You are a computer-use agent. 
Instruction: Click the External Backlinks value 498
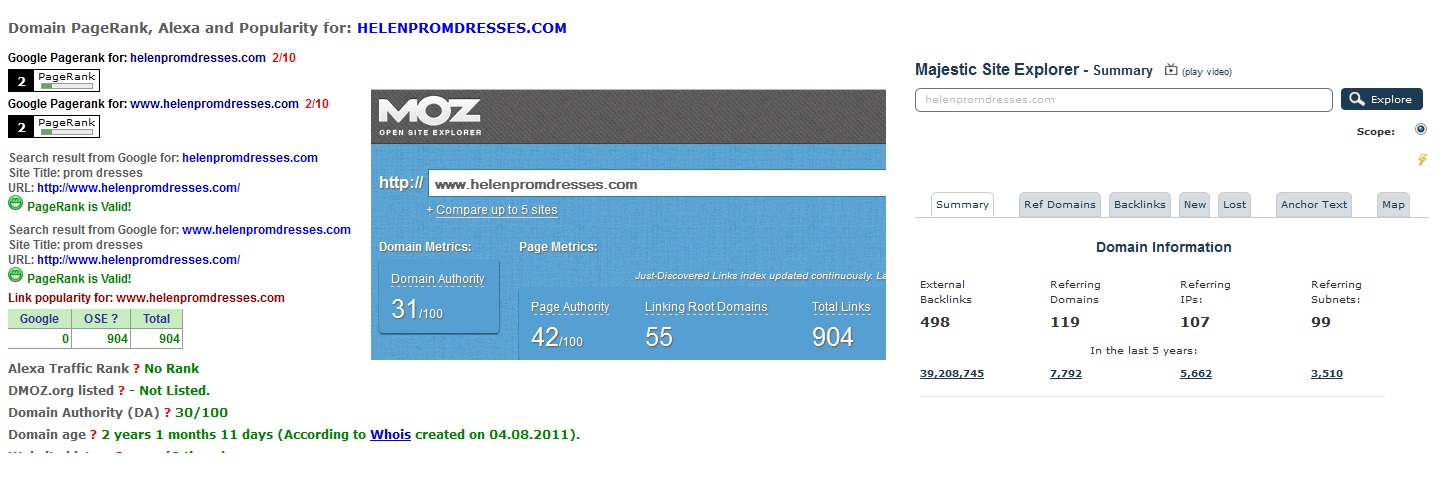pos(935,322)
